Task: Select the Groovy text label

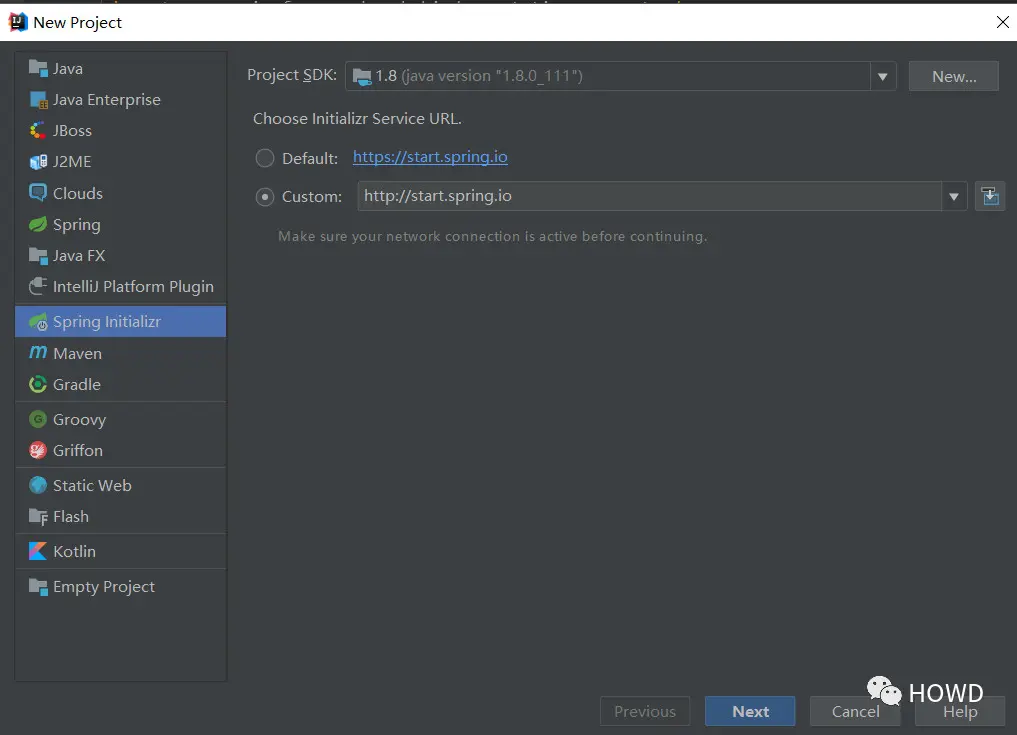Action: pos(79,420)
